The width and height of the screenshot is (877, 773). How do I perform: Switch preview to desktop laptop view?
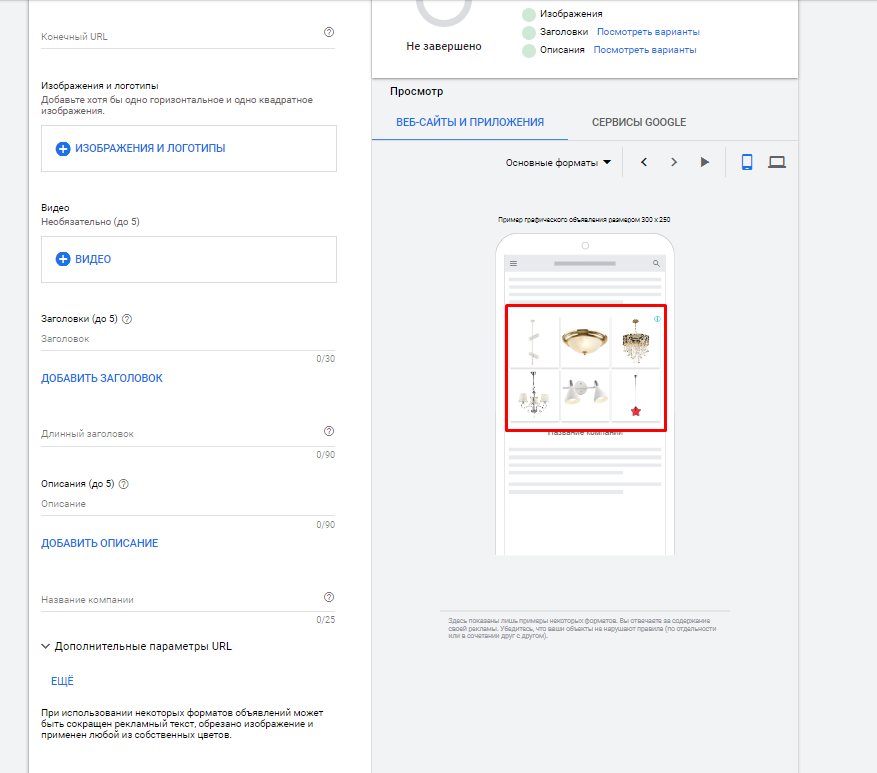(x=777, y=162)
